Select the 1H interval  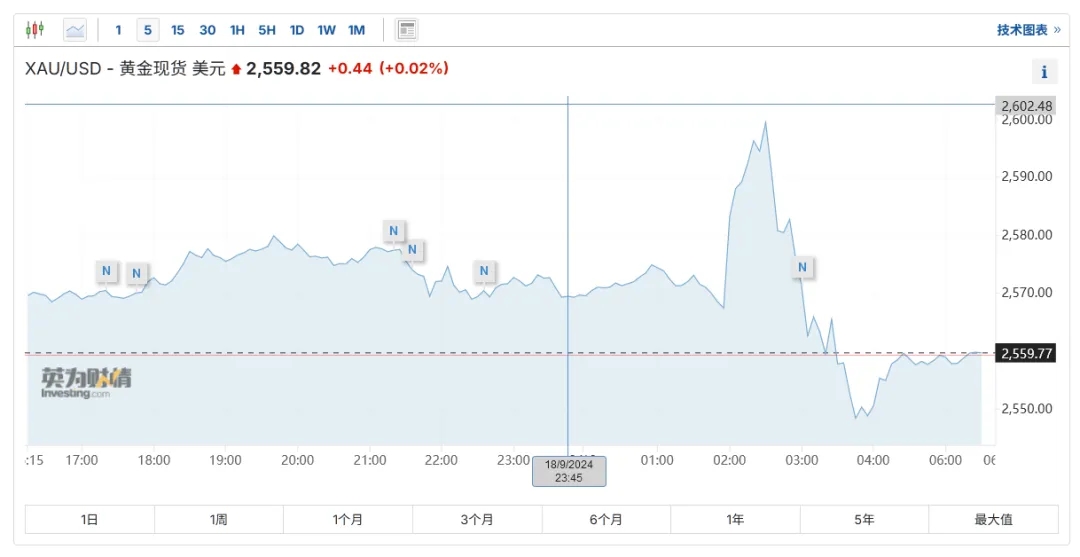pos(237,30)
